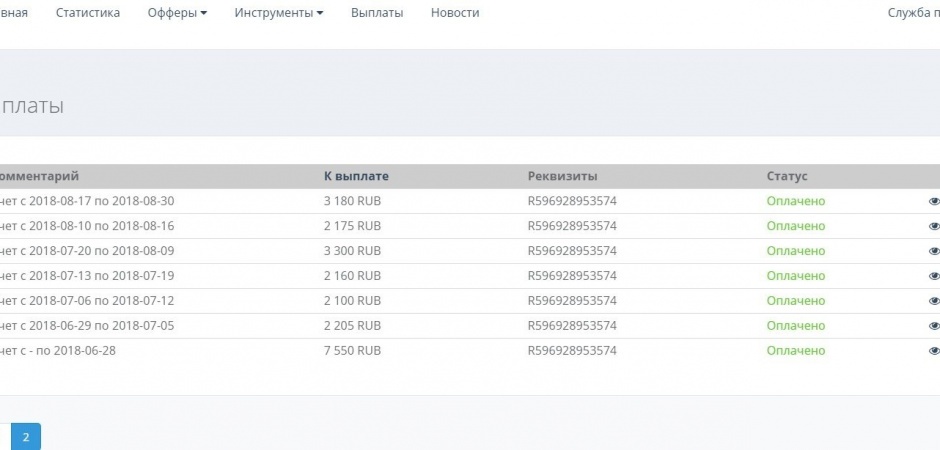Sort by the Реквизиты column header
The height and width of the screenshot is (450, 940).
[562, 176]
